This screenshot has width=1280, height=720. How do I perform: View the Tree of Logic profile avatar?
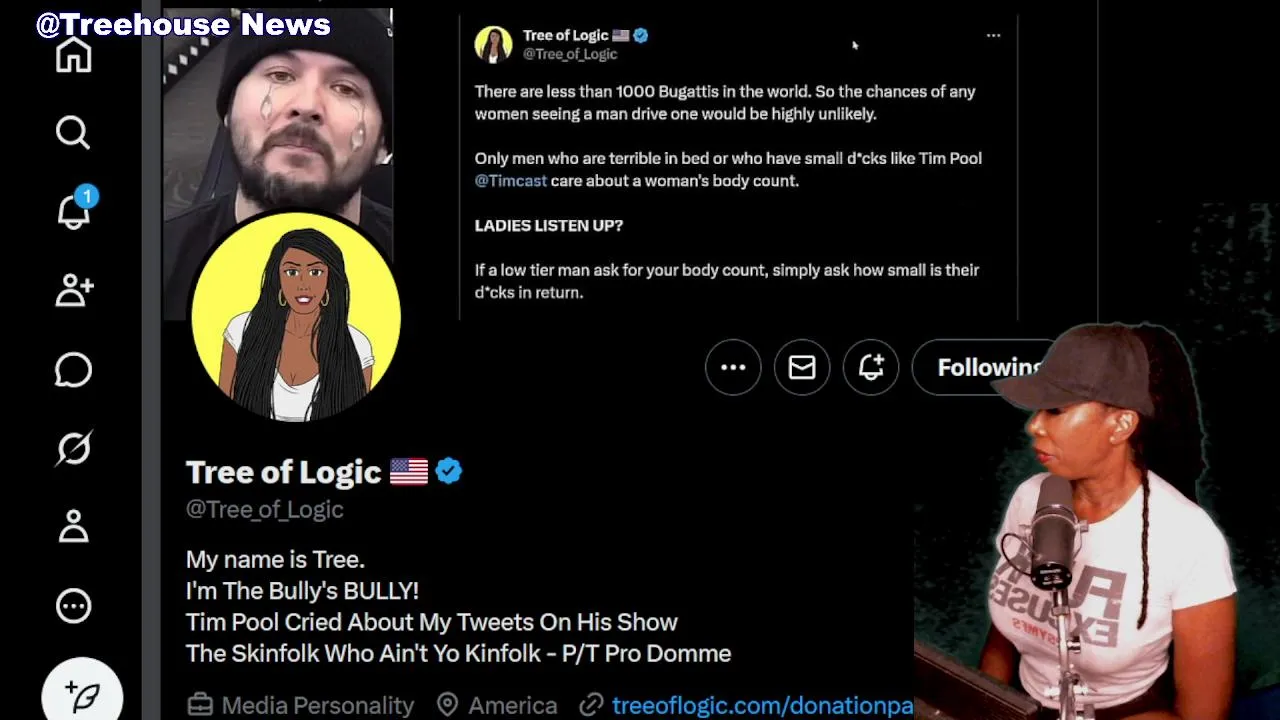click(x=295, y=316)
